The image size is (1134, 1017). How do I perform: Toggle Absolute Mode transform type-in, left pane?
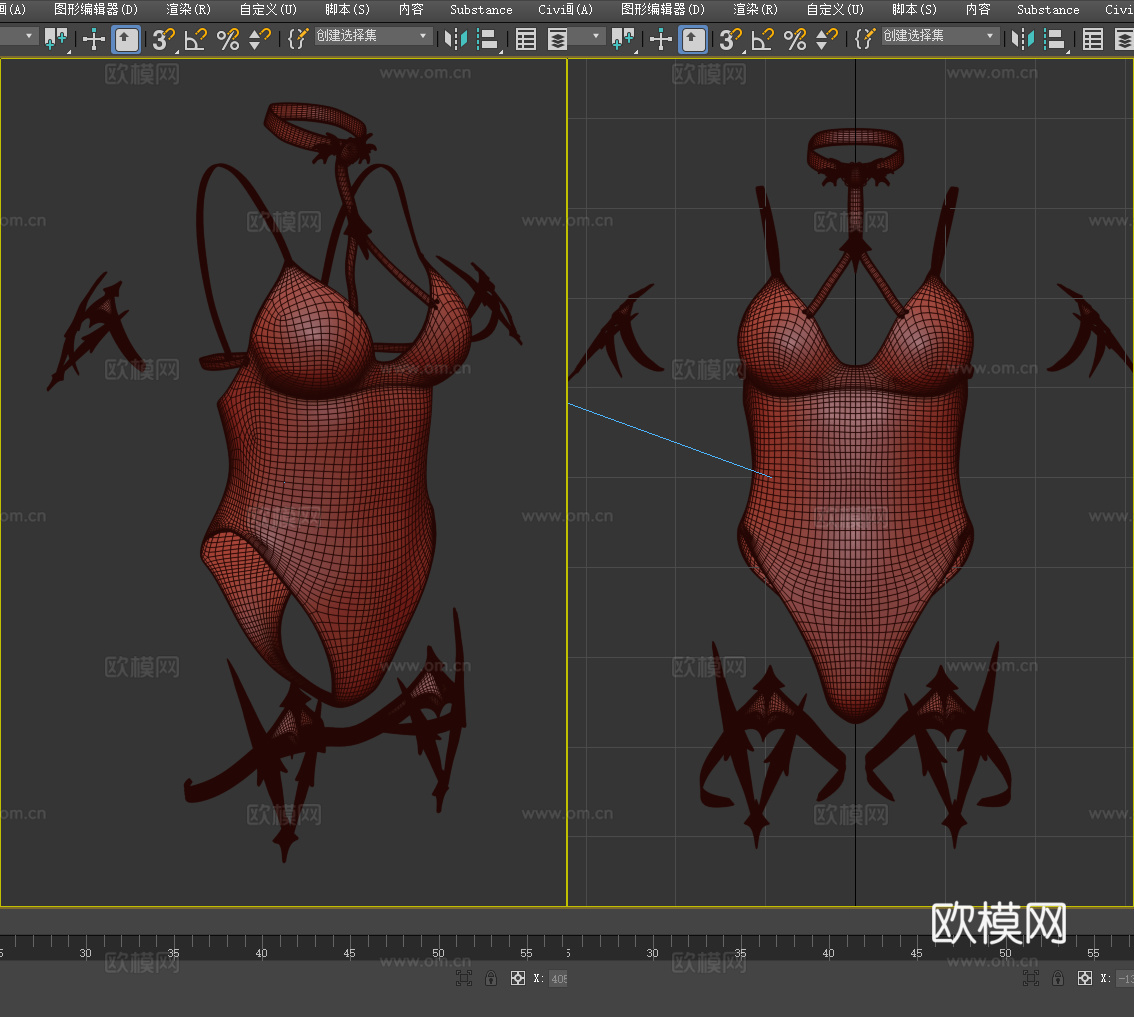click(518, 978)
